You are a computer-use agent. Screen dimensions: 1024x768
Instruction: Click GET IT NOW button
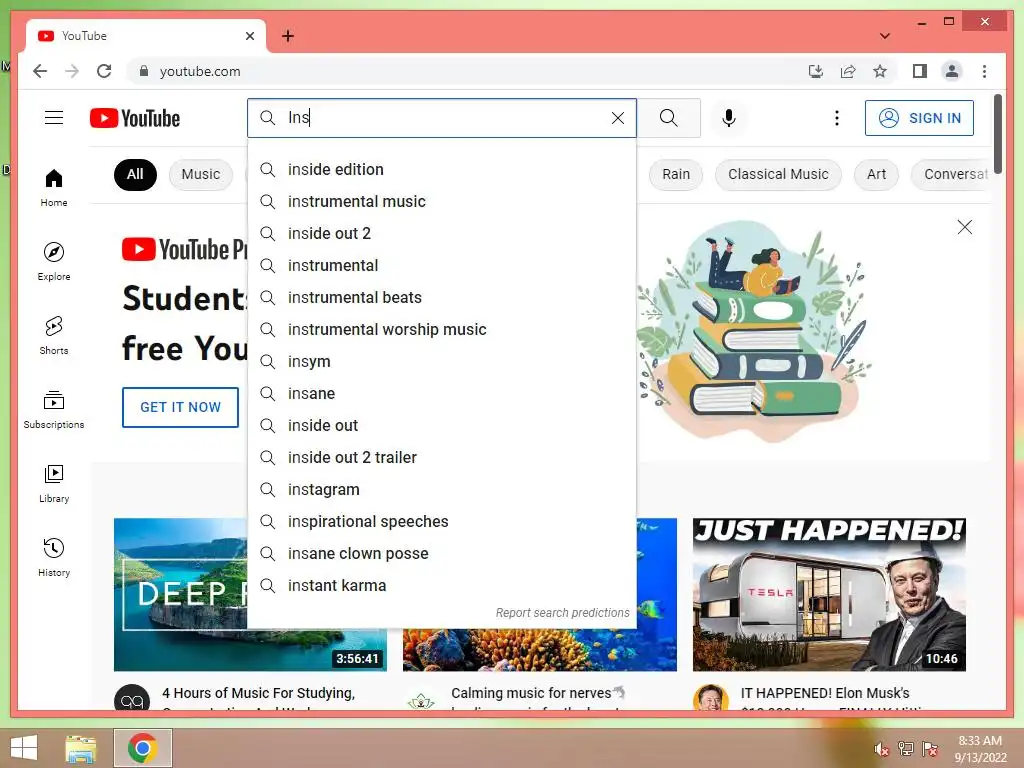[180, 408]
